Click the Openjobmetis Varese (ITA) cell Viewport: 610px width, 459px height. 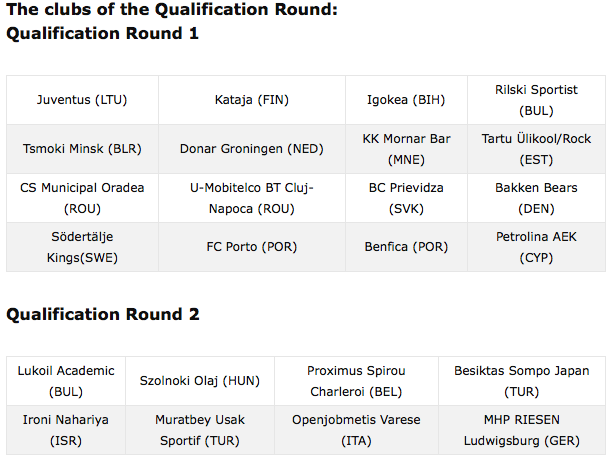coord(356,430)
